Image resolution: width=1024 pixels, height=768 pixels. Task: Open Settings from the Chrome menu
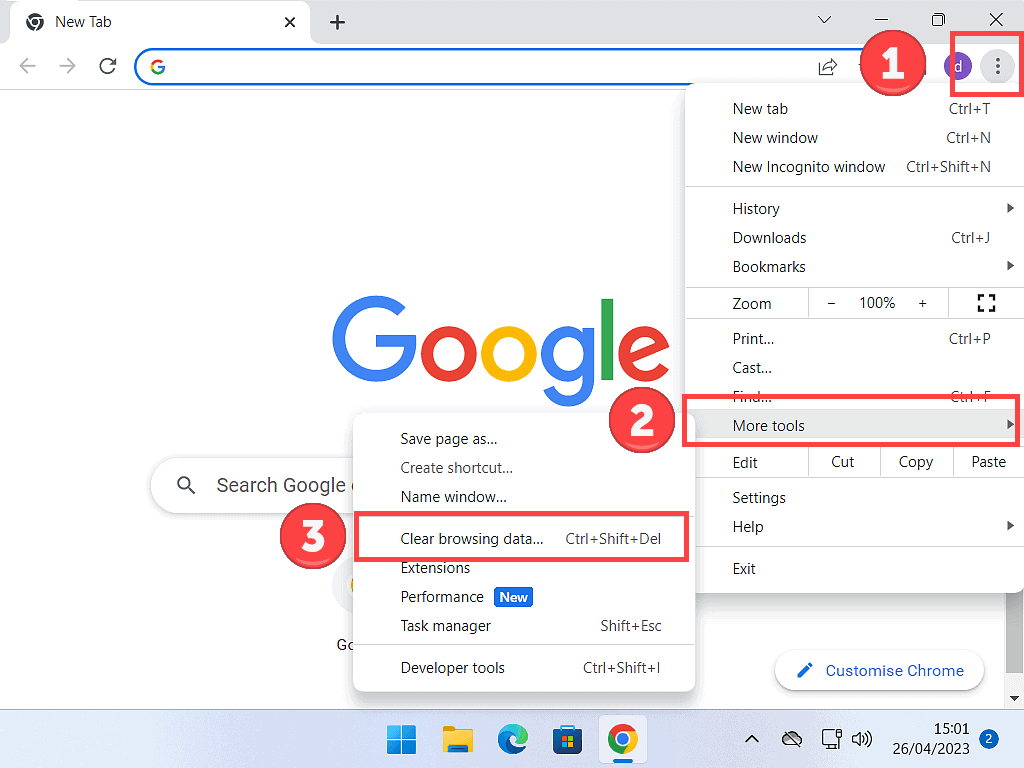pos(758,497)
